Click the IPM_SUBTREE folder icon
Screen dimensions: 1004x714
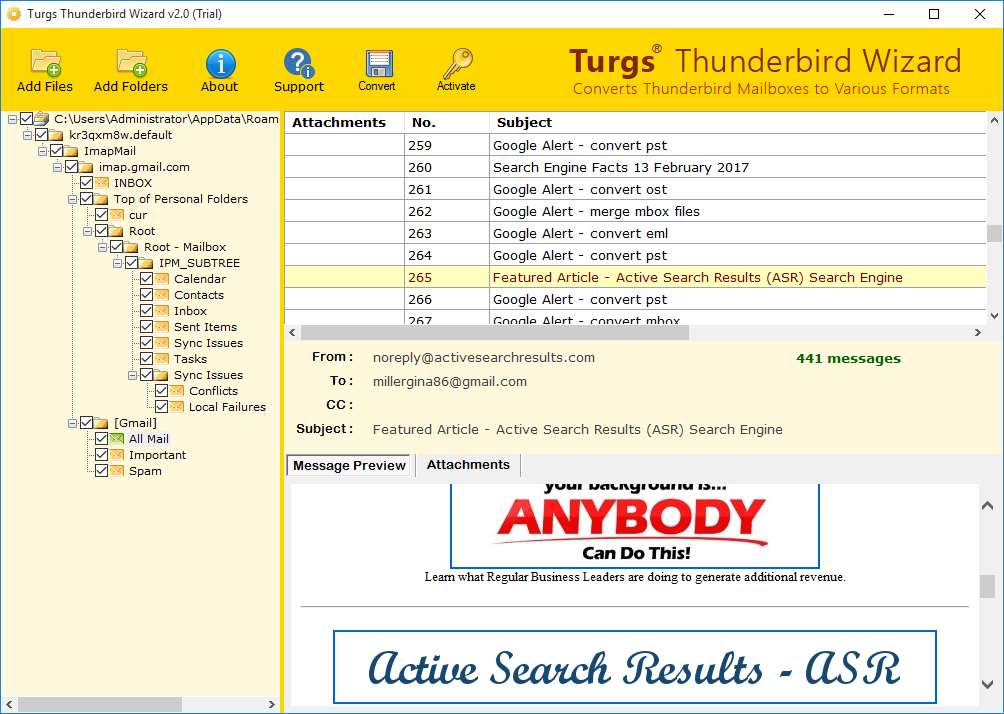(x=147, y=263)
